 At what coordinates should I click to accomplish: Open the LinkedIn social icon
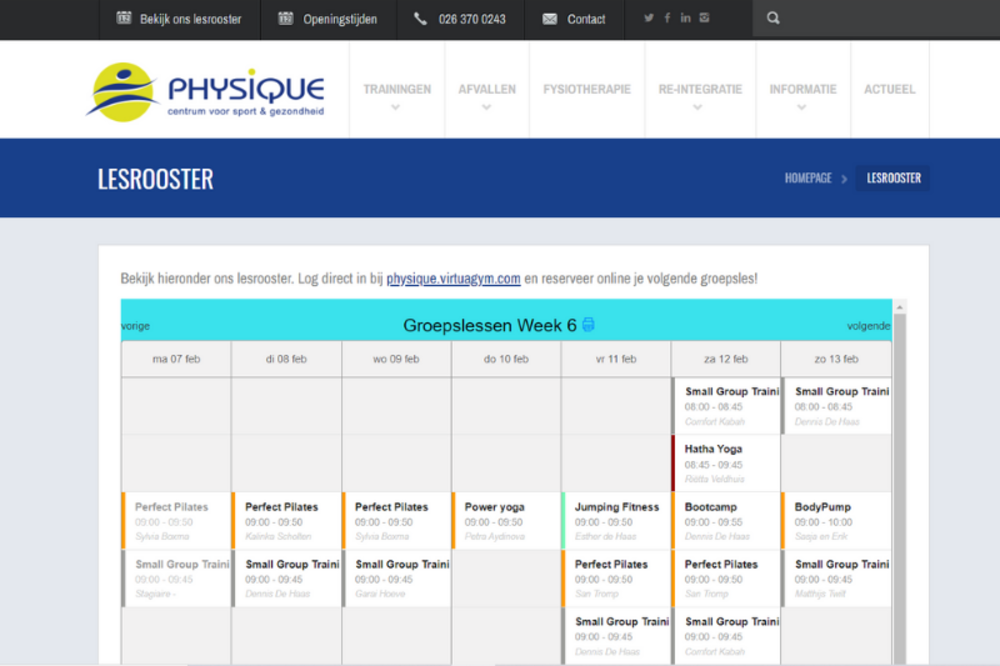pos(685,17)
